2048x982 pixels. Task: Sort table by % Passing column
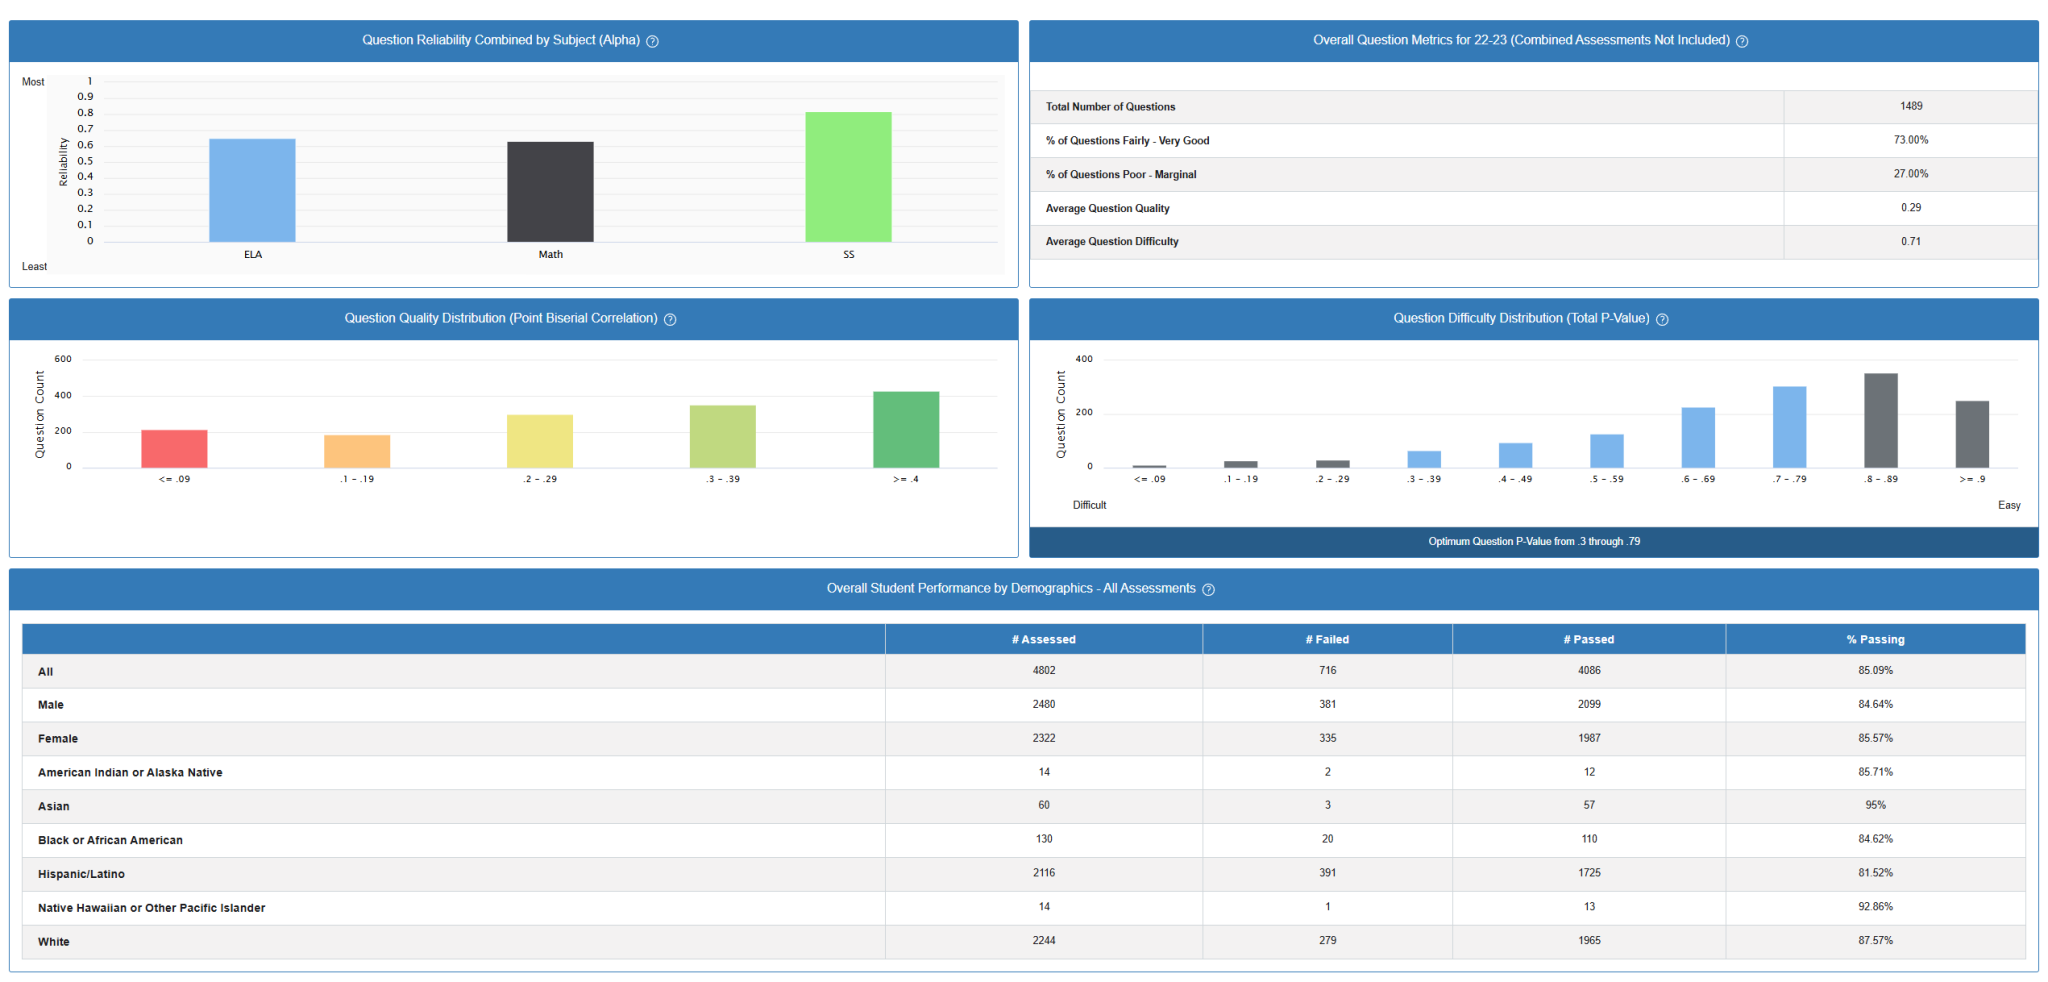pyautogui.click(x=1875, y=639)
